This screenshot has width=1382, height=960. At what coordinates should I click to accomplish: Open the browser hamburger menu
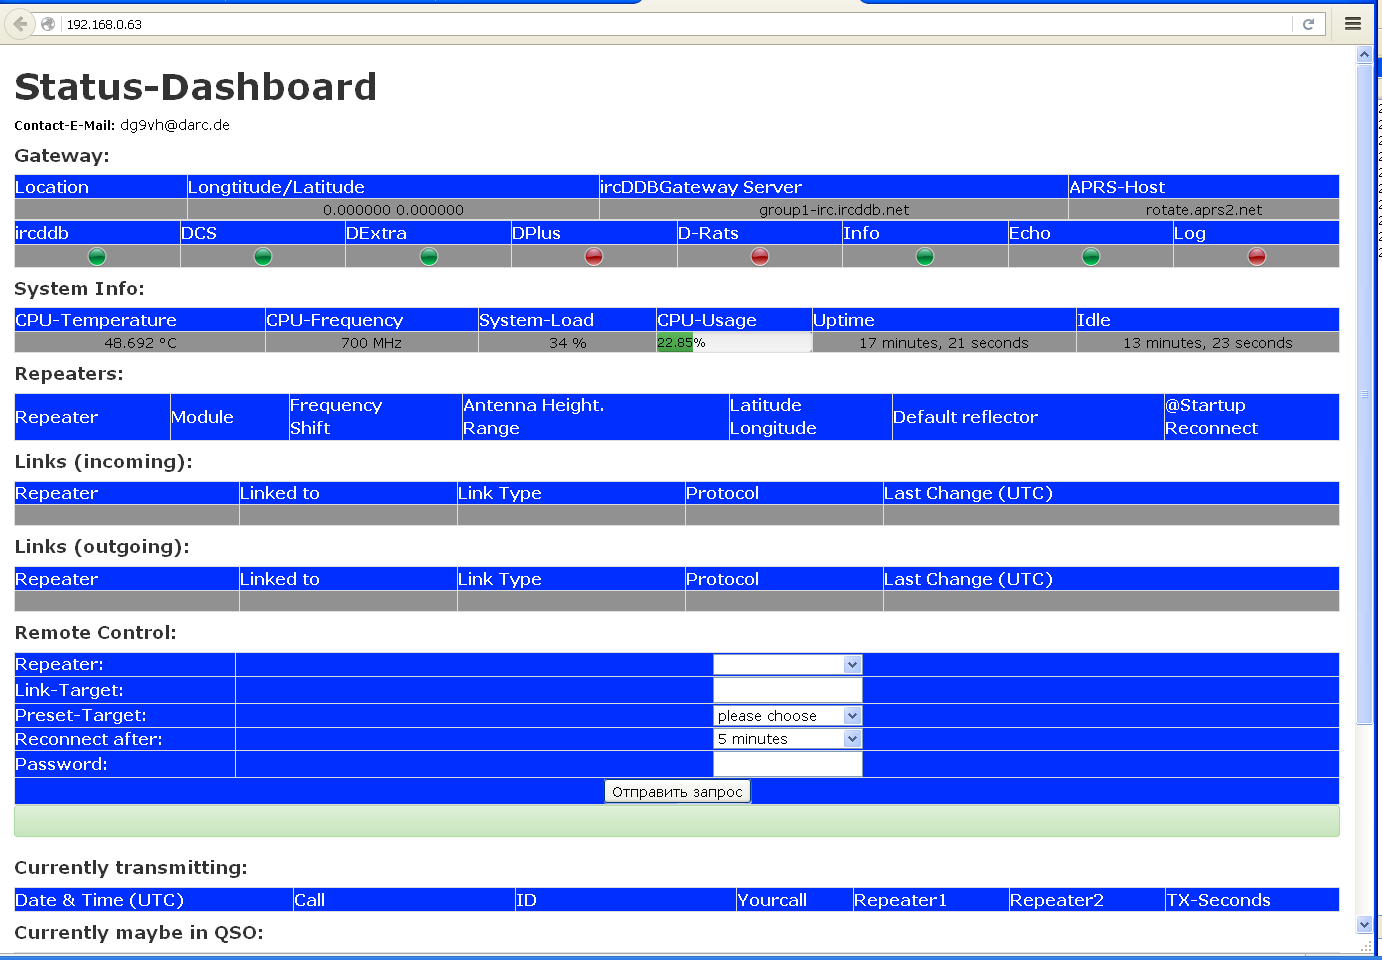pyautogui.click(x=1353, y=24)
